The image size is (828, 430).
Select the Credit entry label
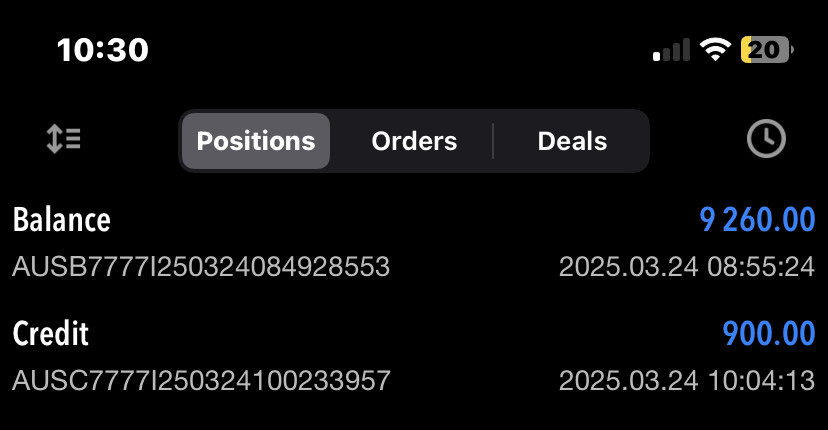point(51,333)
